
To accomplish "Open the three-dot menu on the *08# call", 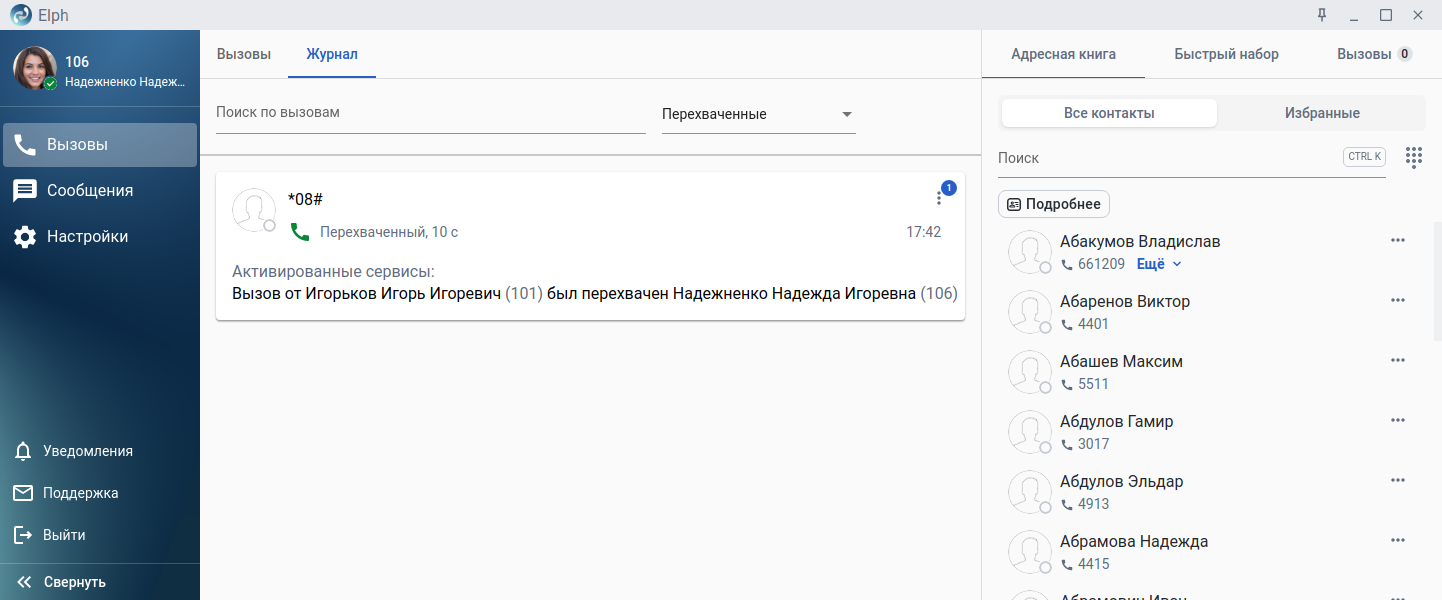I will point(938,198).
